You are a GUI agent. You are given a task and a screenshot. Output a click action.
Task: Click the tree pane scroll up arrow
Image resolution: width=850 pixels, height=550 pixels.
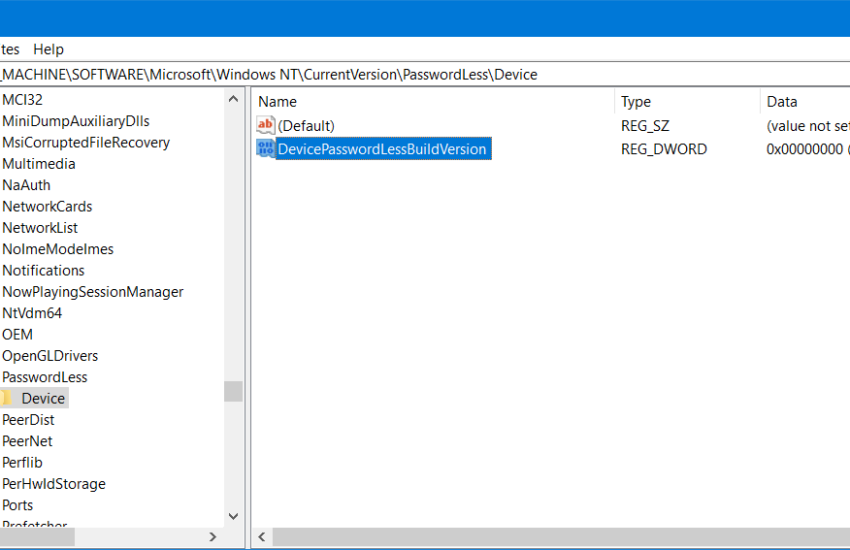(233, 100)
